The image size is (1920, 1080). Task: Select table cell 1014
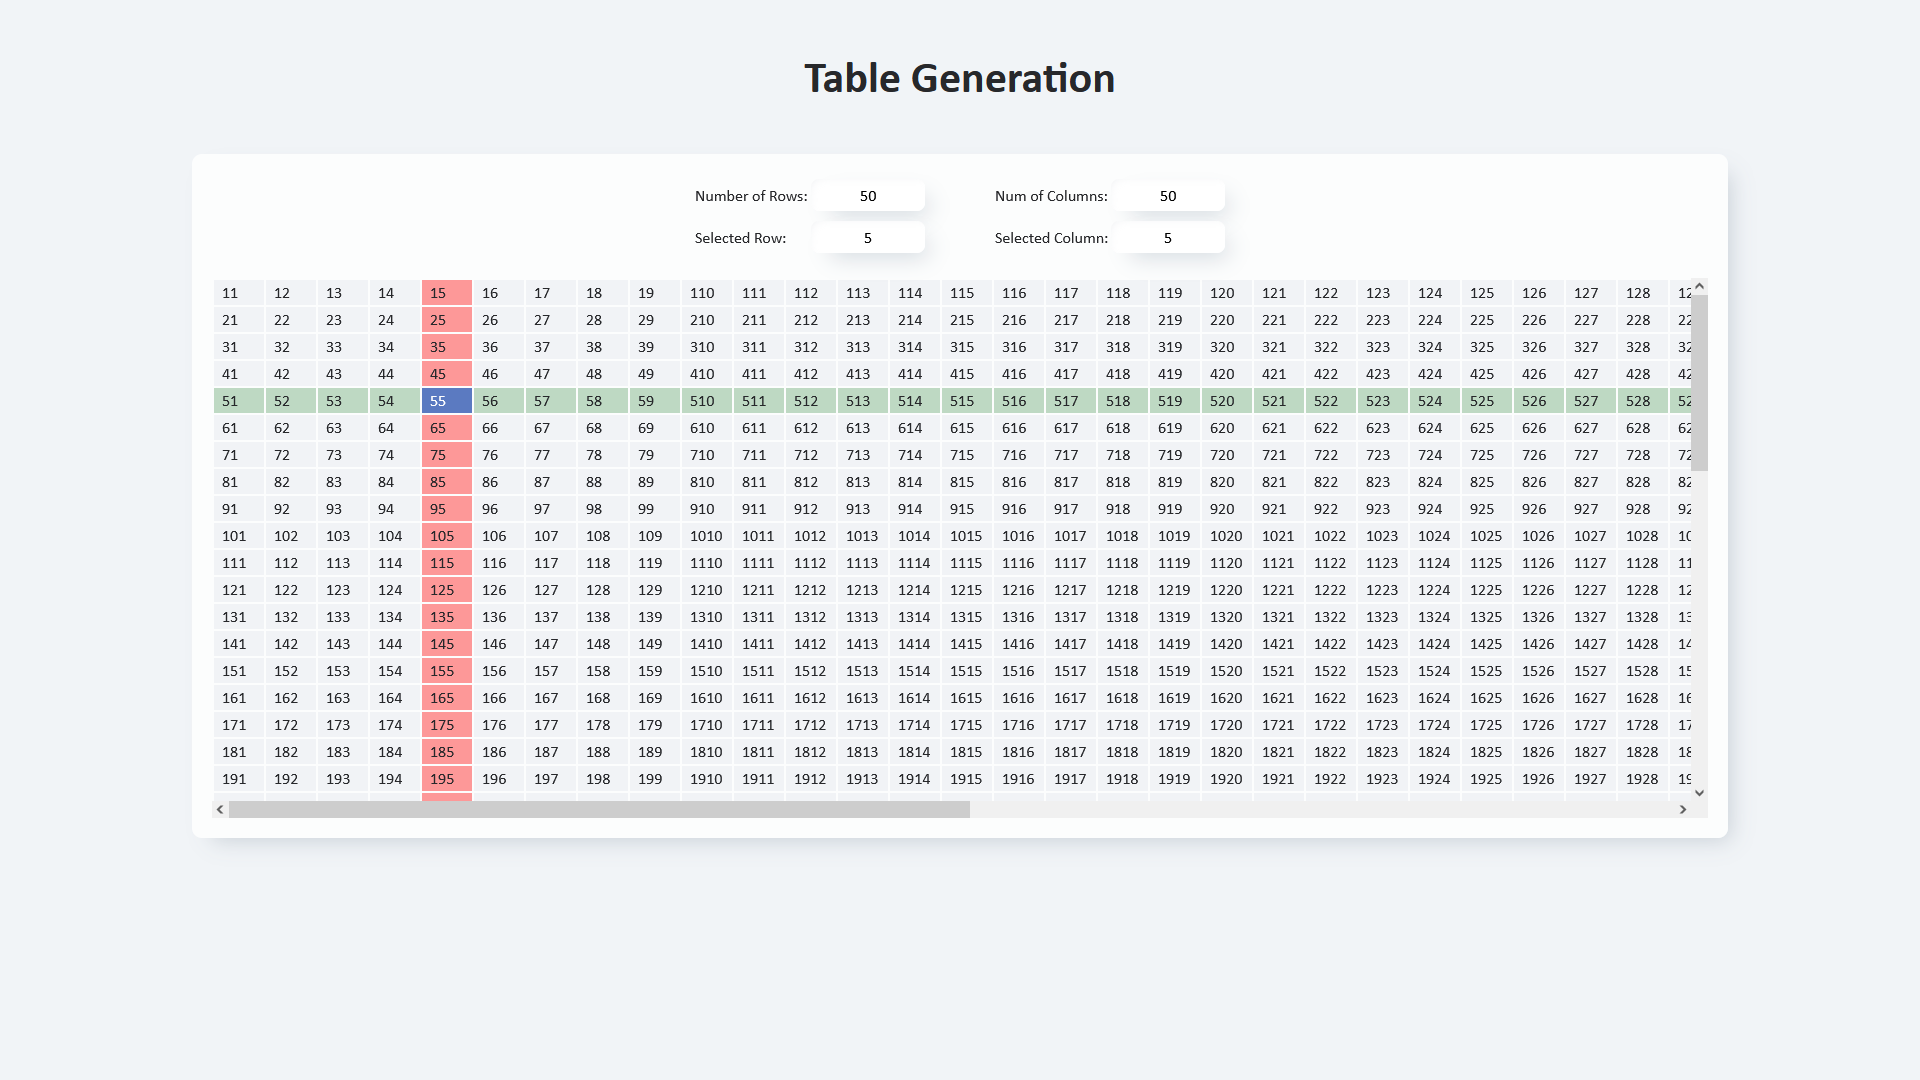coord(914,536)
